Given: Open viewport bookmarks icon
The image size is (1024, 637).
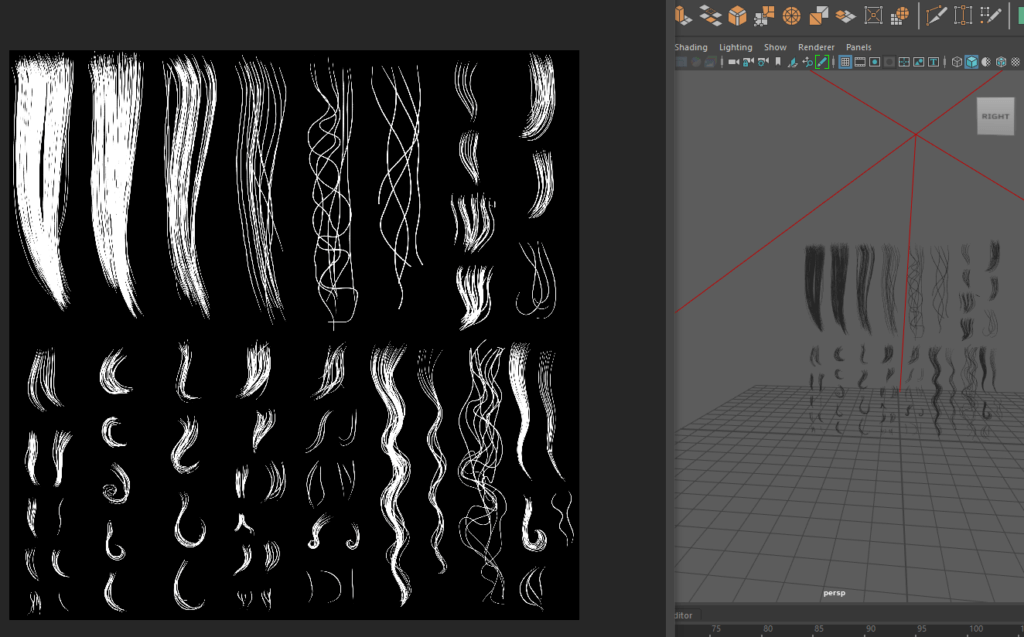Looking at the screenshot, I should coord(778,61).
